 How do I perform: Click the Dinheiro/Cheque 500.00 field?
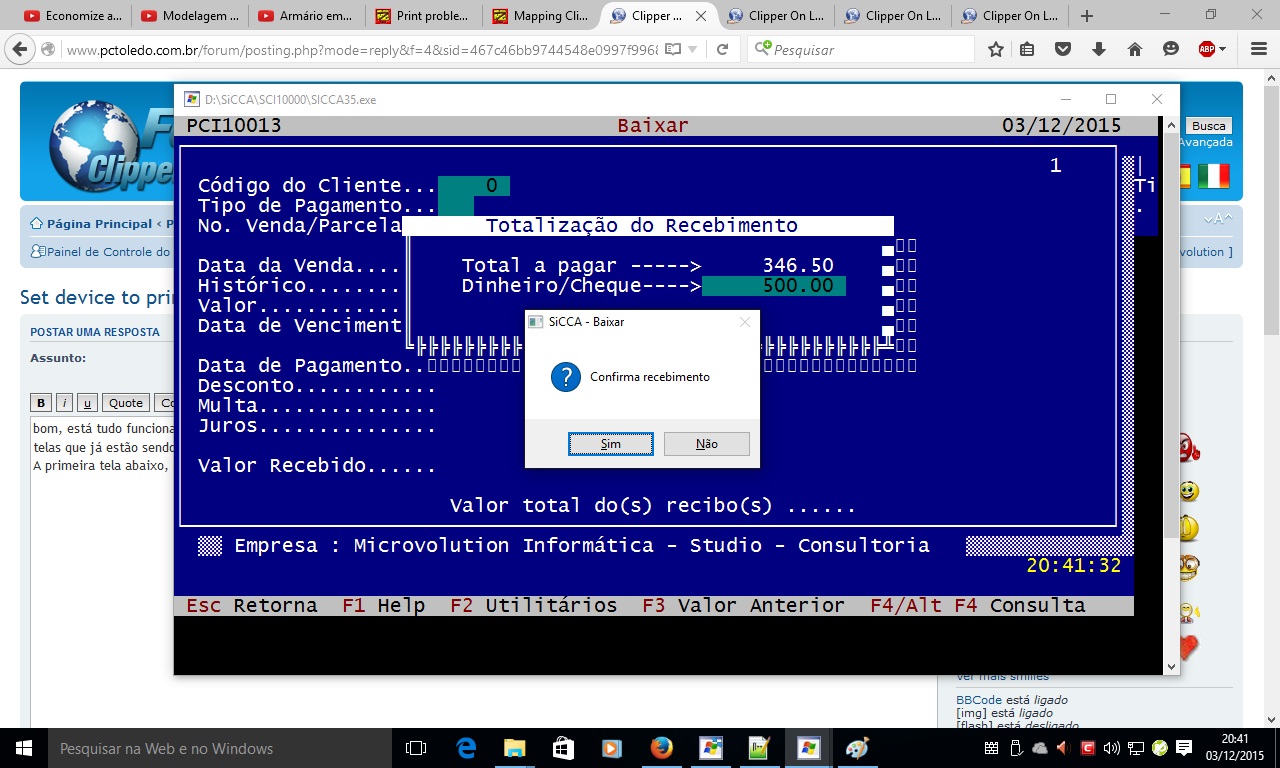click(774, 286)
